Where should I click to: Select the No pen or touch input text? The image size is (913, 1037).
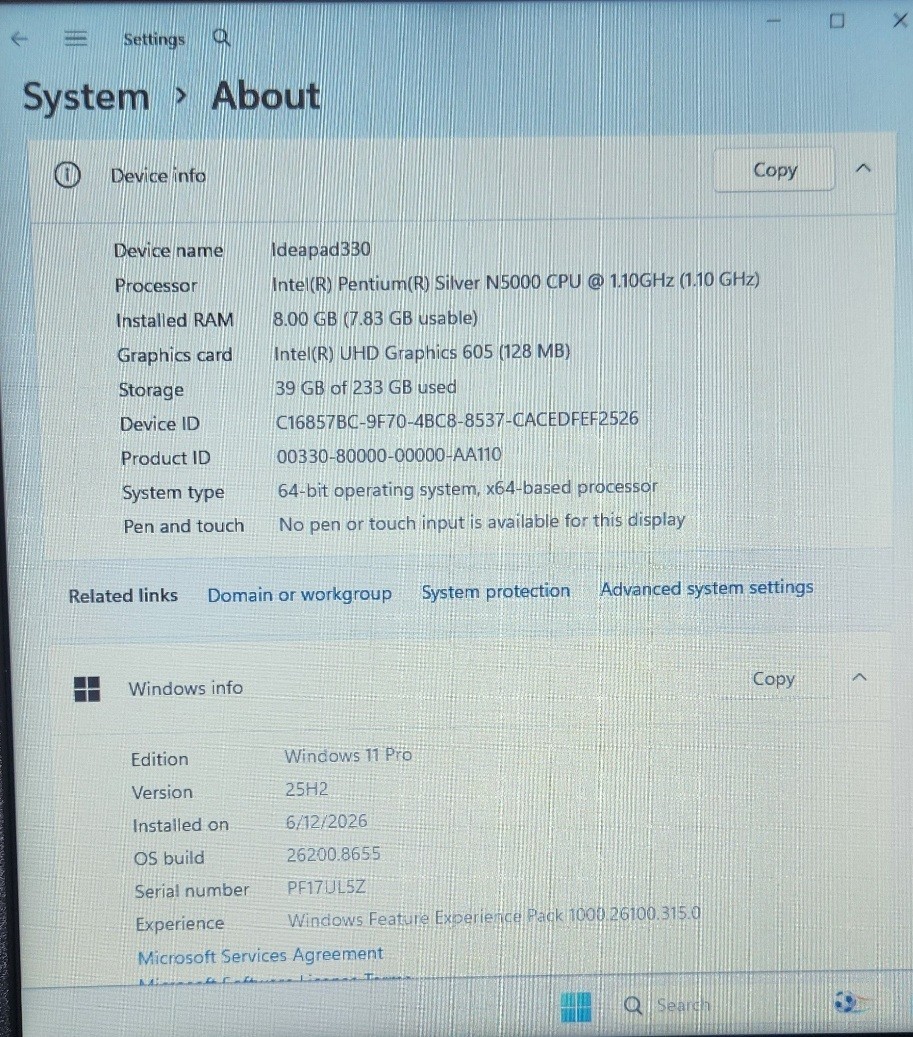click(482, 522)
